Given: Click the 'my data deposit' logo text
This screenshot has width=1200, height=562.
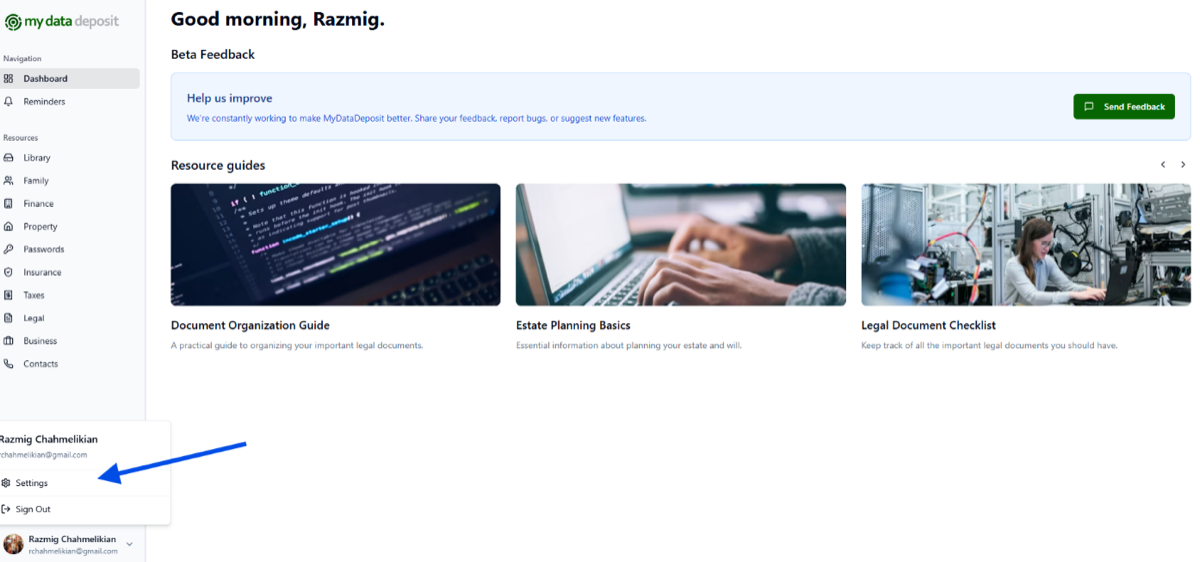Looking at the screenshot, I should [x=71, y=22].
